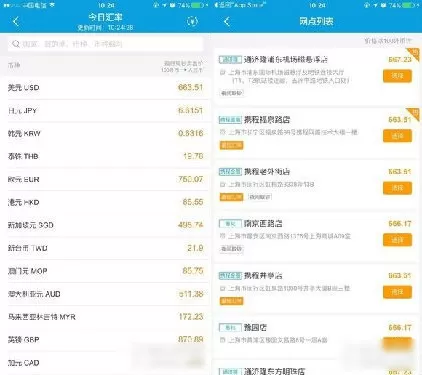Tap the magnifier icon in search box
This screenshot has height=375, width=422.
pos(16,44)
